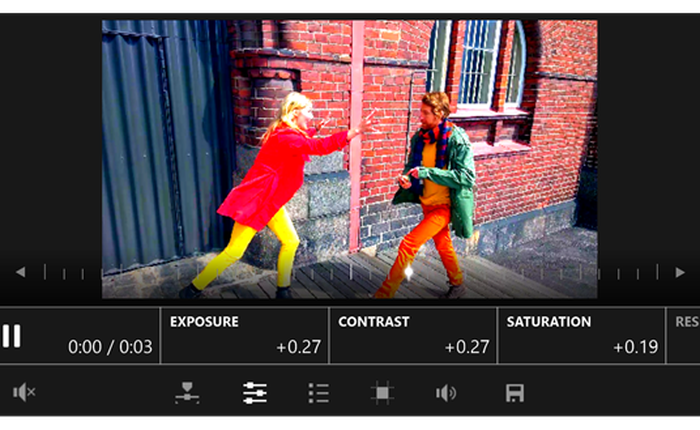
Task: Open the audio volume icon
Action: click(x=446, y=393)
